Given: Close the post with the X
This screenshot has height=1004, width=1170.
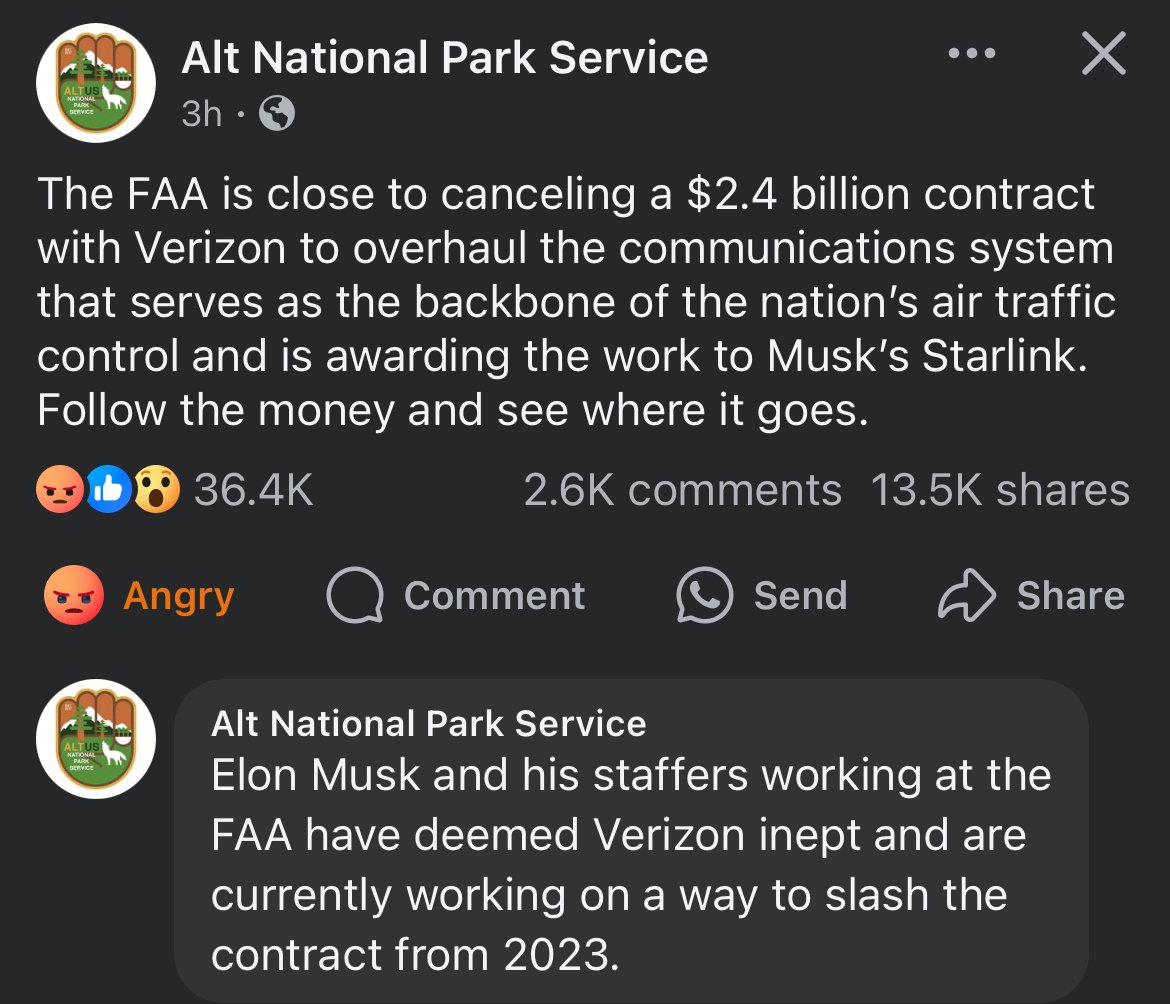Looking at the screenshot, I should coord(1103,54).
